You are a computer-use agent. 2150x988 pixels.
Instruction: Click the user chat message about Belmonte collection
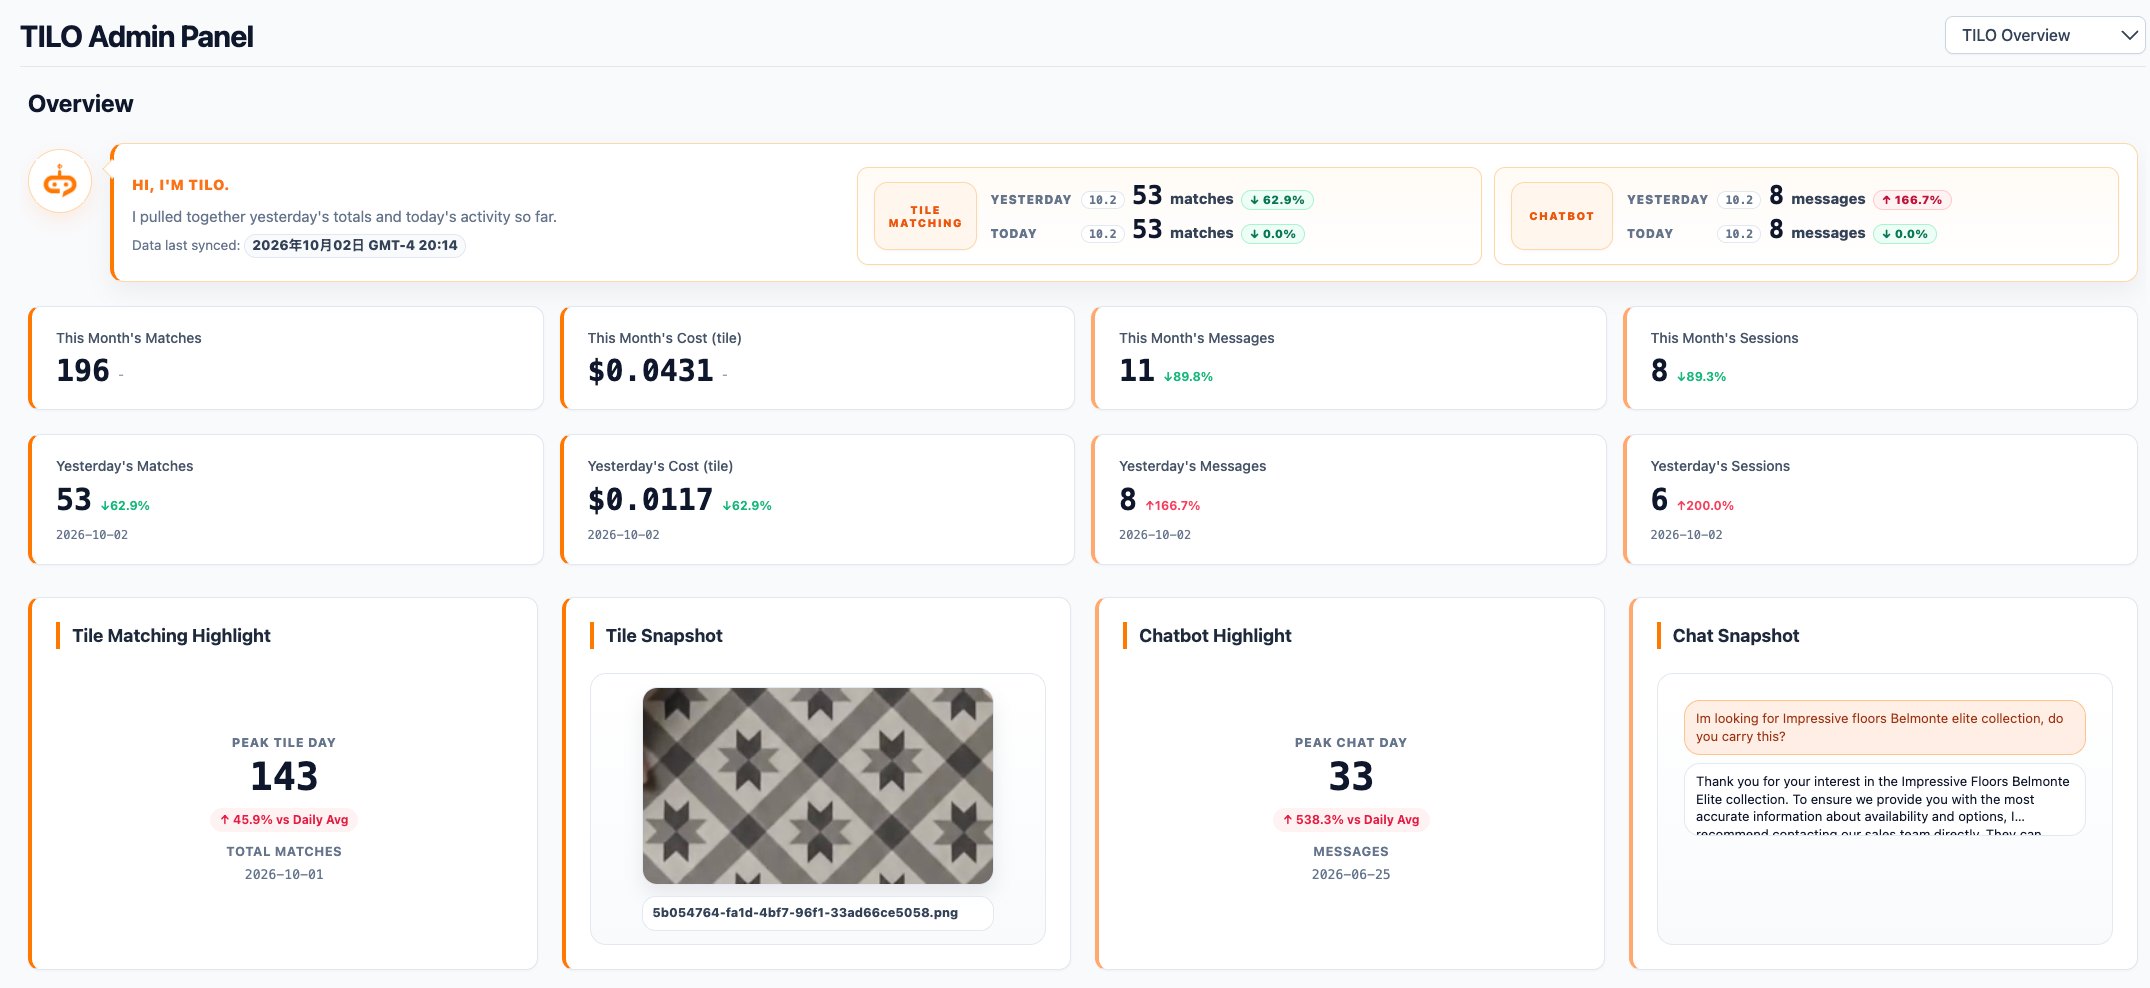(x=1884, y=727)
